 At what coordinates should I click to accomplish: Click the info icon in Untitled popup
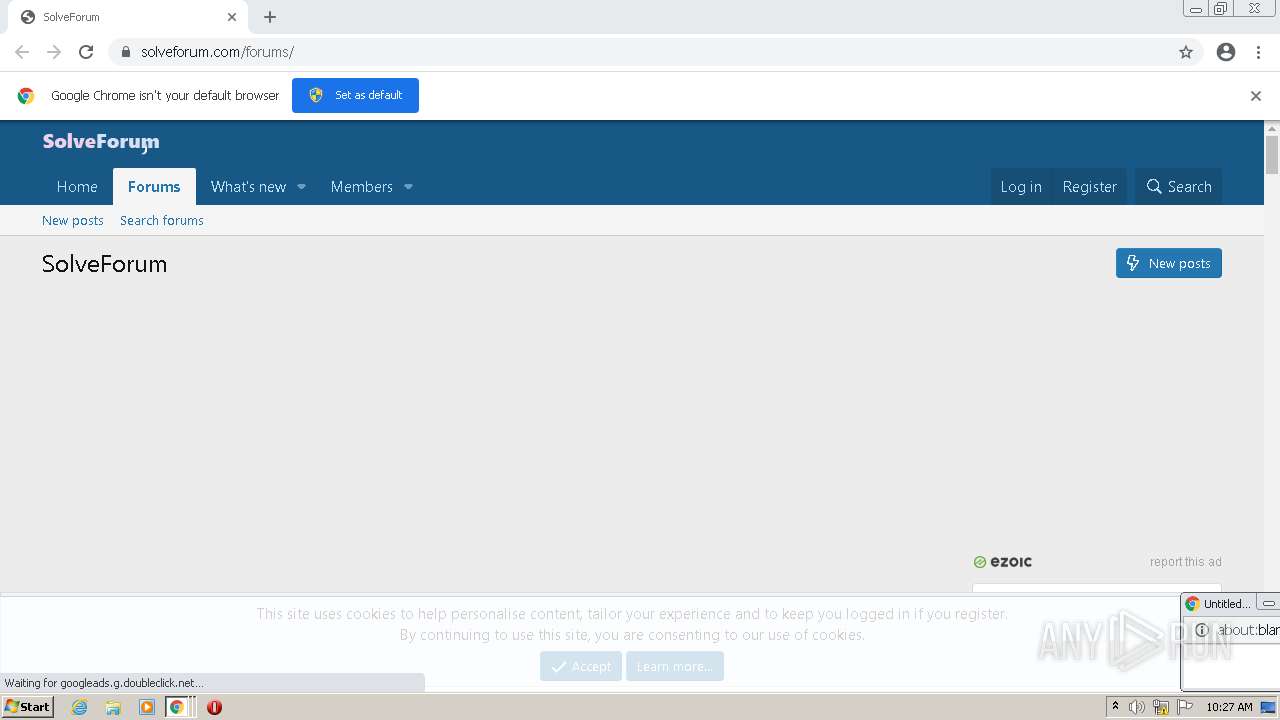pos(1202,630)
